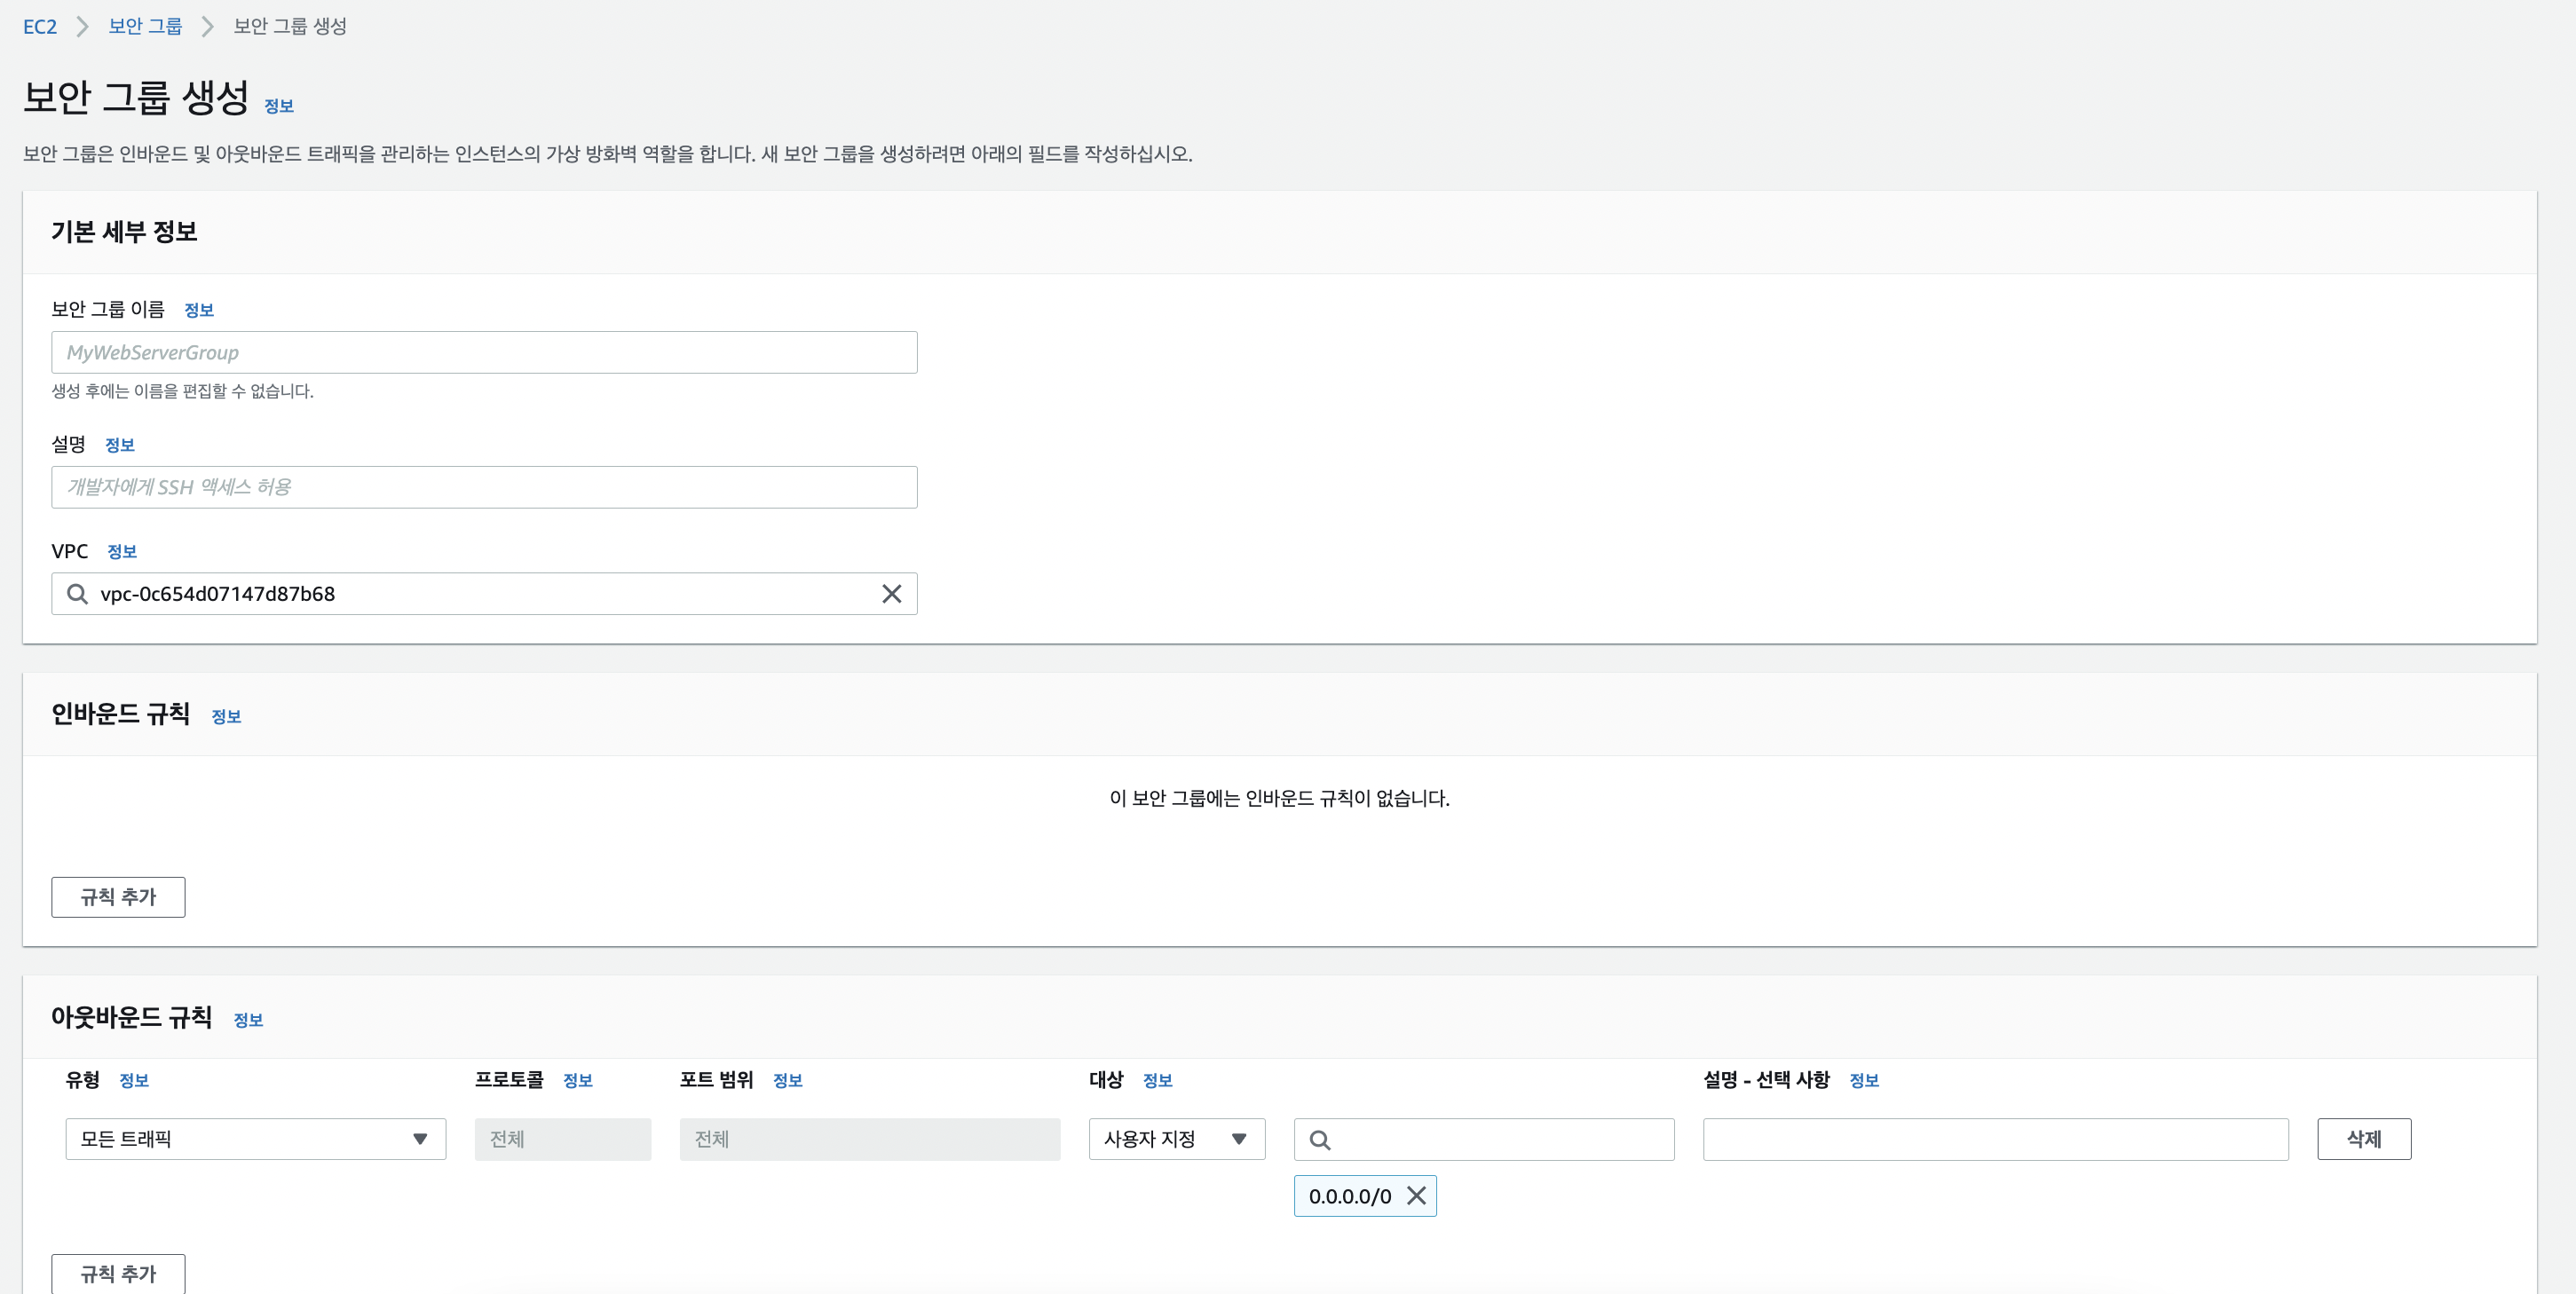Go to EC2 in breadcrumb
This screenshot has height=1294, width=2576.
40,27
